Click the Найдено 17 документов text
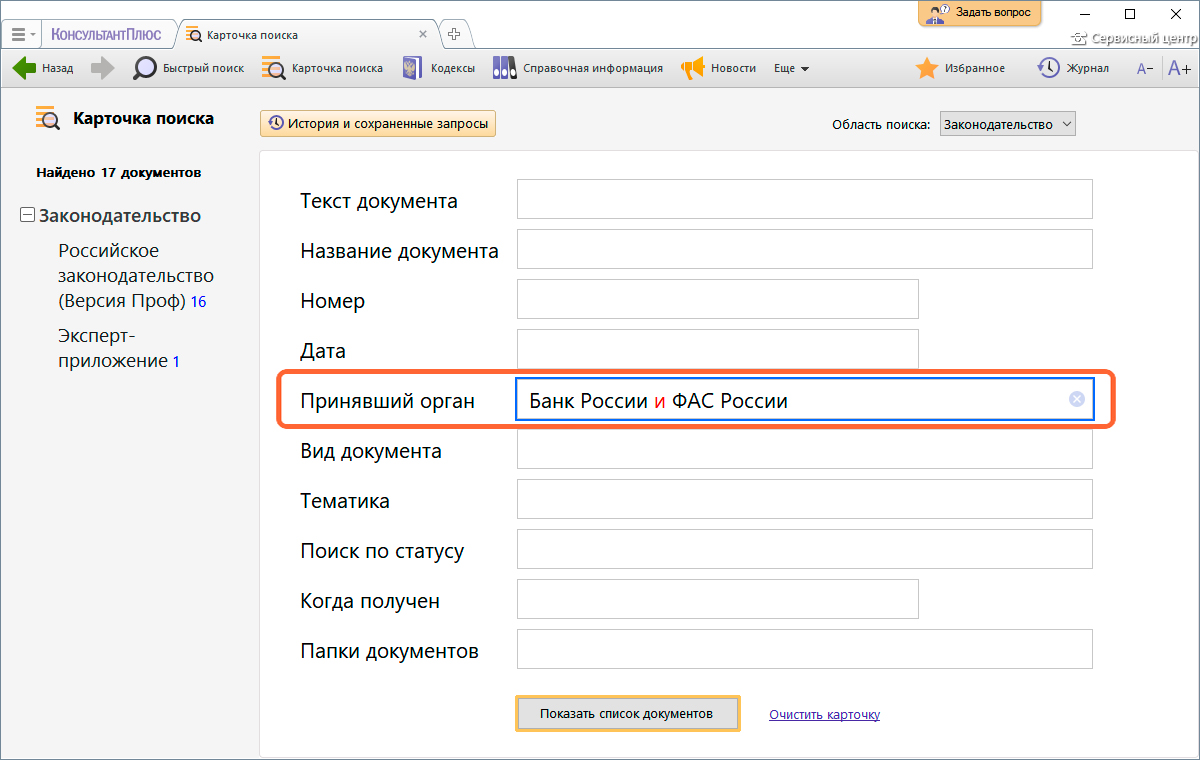 119,173
